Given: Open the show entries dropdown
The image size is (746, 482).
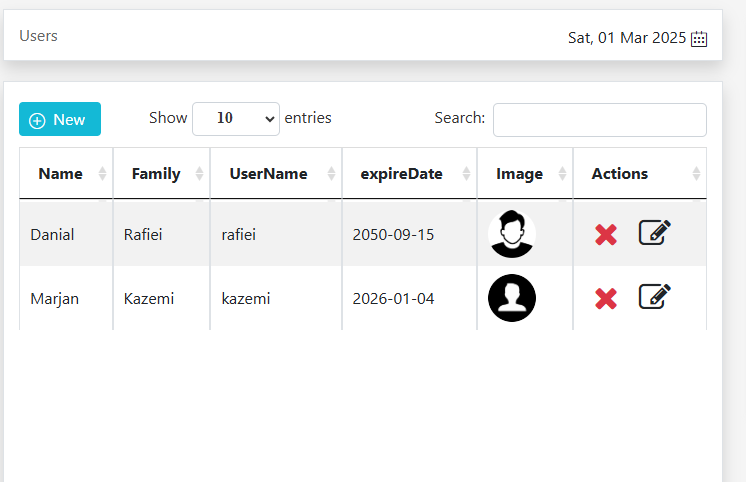Looking at the screenshot, I should click(x=236, y=118).
